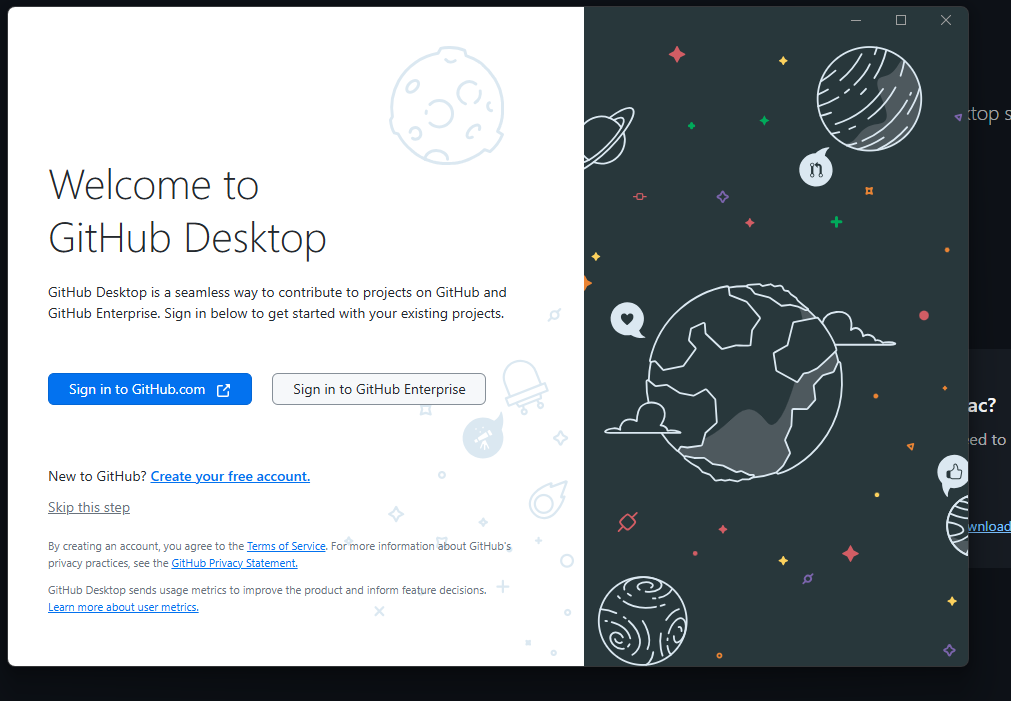Open the Terms of Service link
Screen dimensions: 1011x701
pyautogui.click(x=286, y=546)
